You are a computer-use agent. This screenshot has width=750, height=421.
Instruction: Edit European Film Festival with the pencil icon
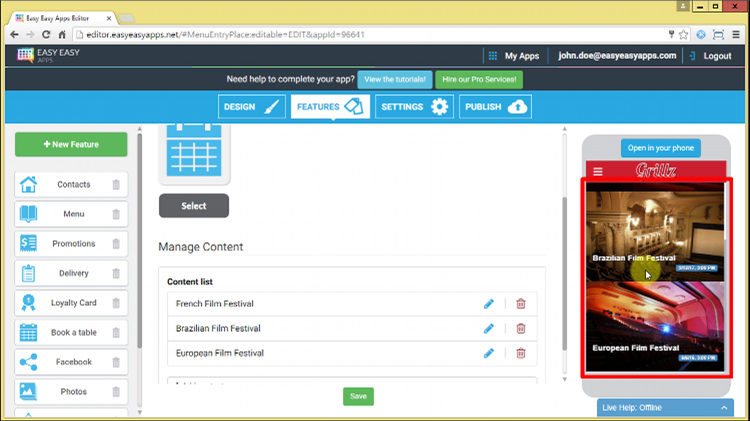pyautogui.click(x=488, y=354)
